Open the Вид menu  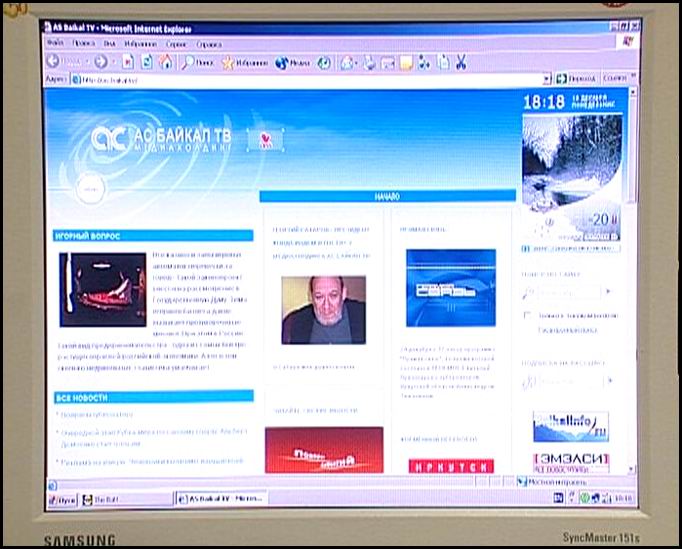pos(109,44)
